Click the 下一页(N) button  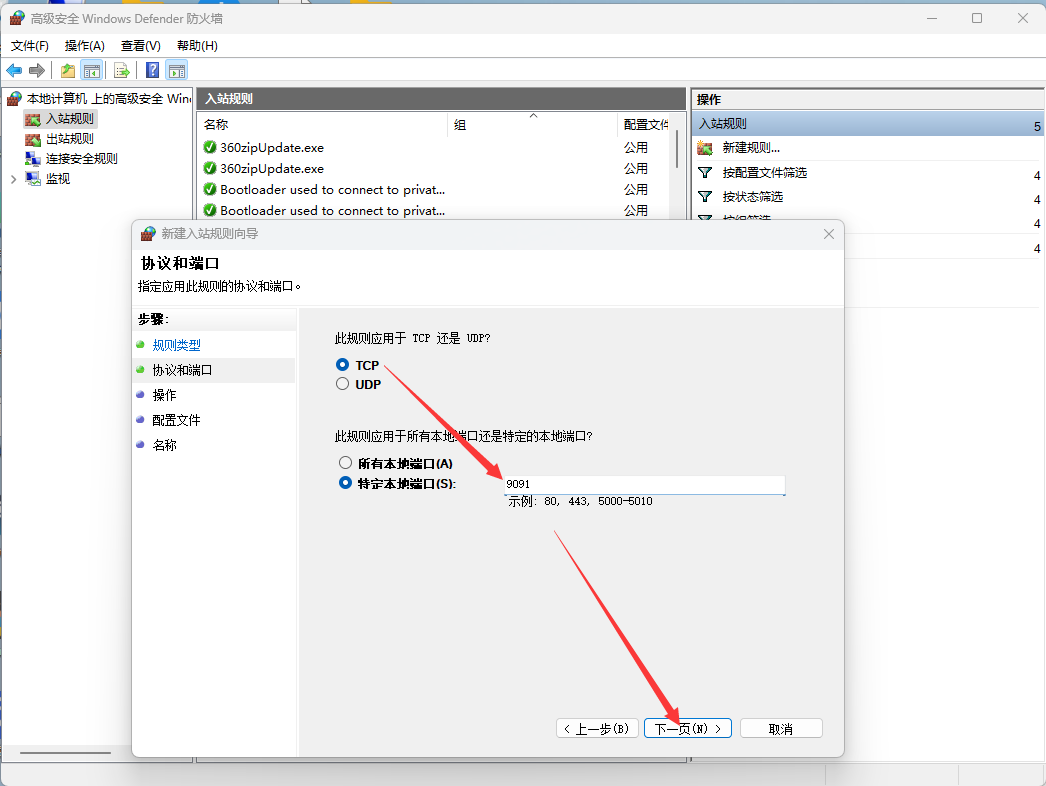pos(688,729)
